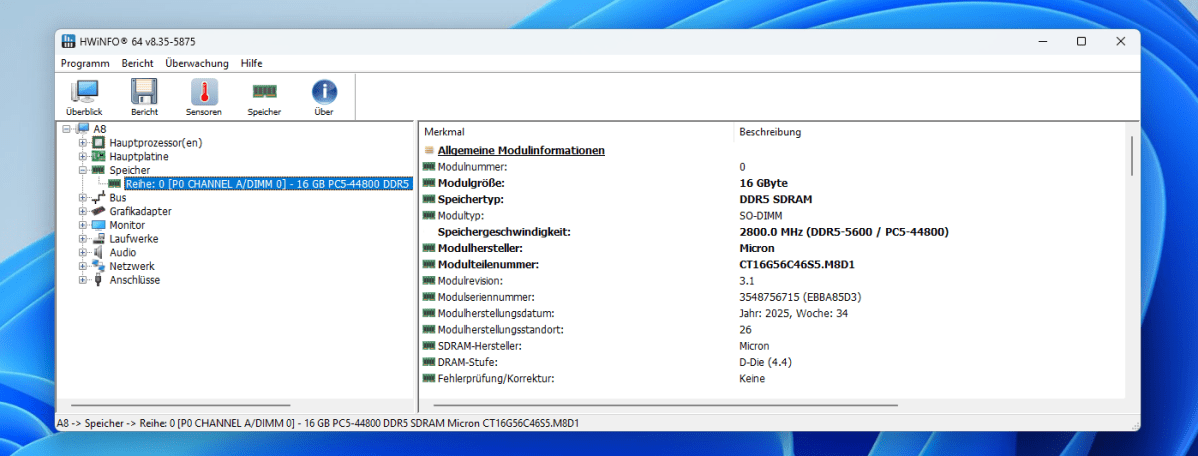The height and width of the screenshot is (456, 1198).
Task: Open the Hilfe menu
Action: [x=251, y=63]
